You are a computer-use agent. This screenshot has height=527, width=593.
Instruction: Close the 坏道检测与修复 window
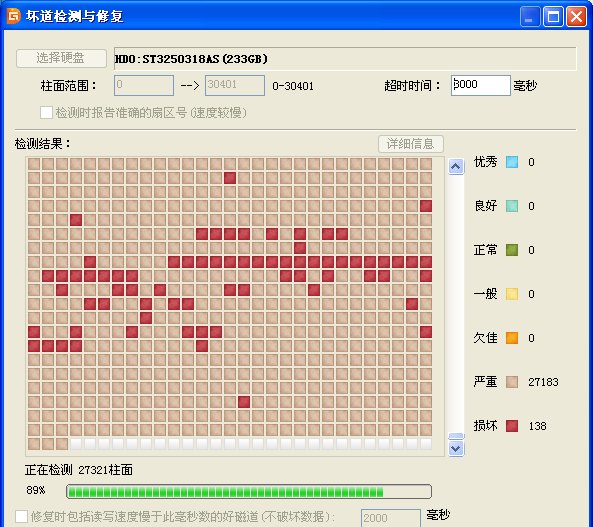(x=576, y=16)
